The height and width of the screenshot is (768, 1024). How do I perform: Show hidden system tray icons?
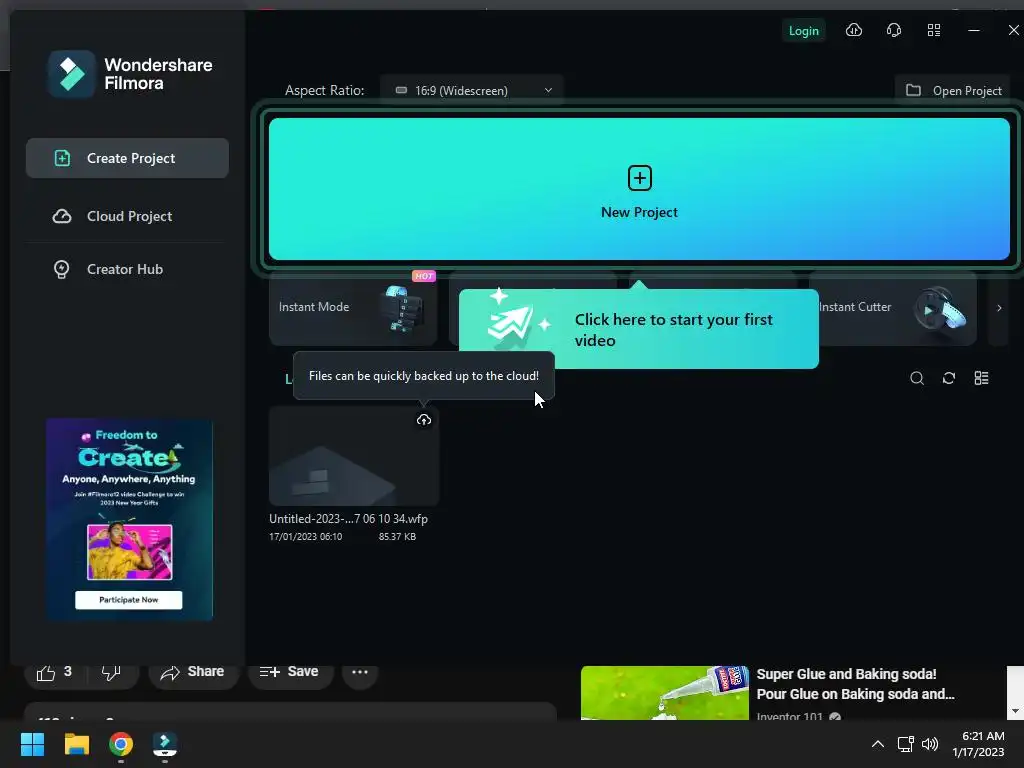878,744
